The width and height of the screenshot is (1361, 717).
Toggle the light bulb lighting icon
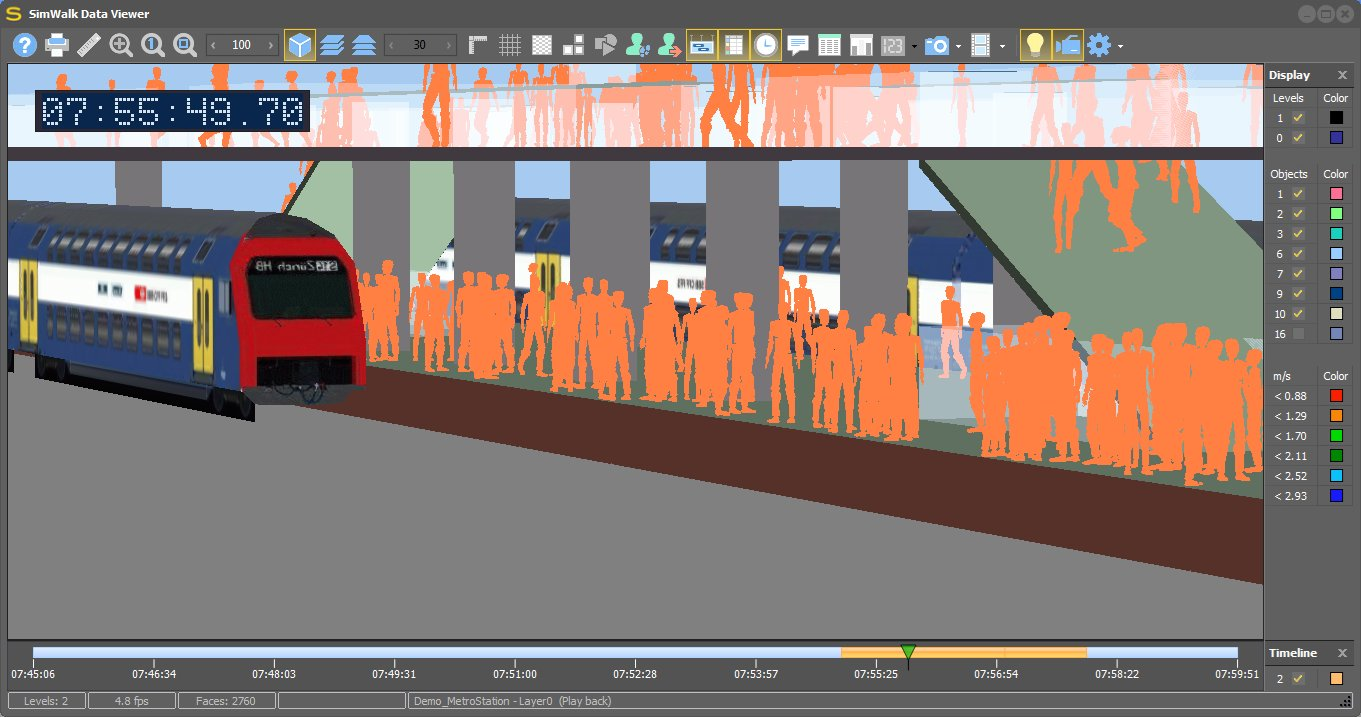click(1035, 45)
